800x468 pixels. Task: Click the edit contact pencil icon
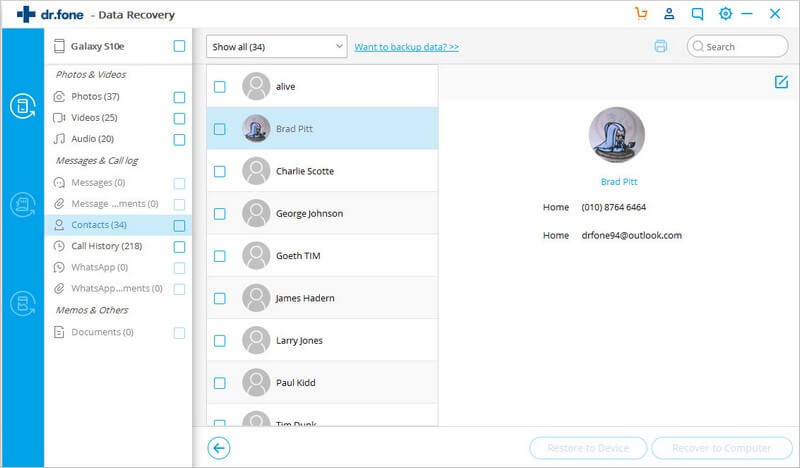coord(781,82)
